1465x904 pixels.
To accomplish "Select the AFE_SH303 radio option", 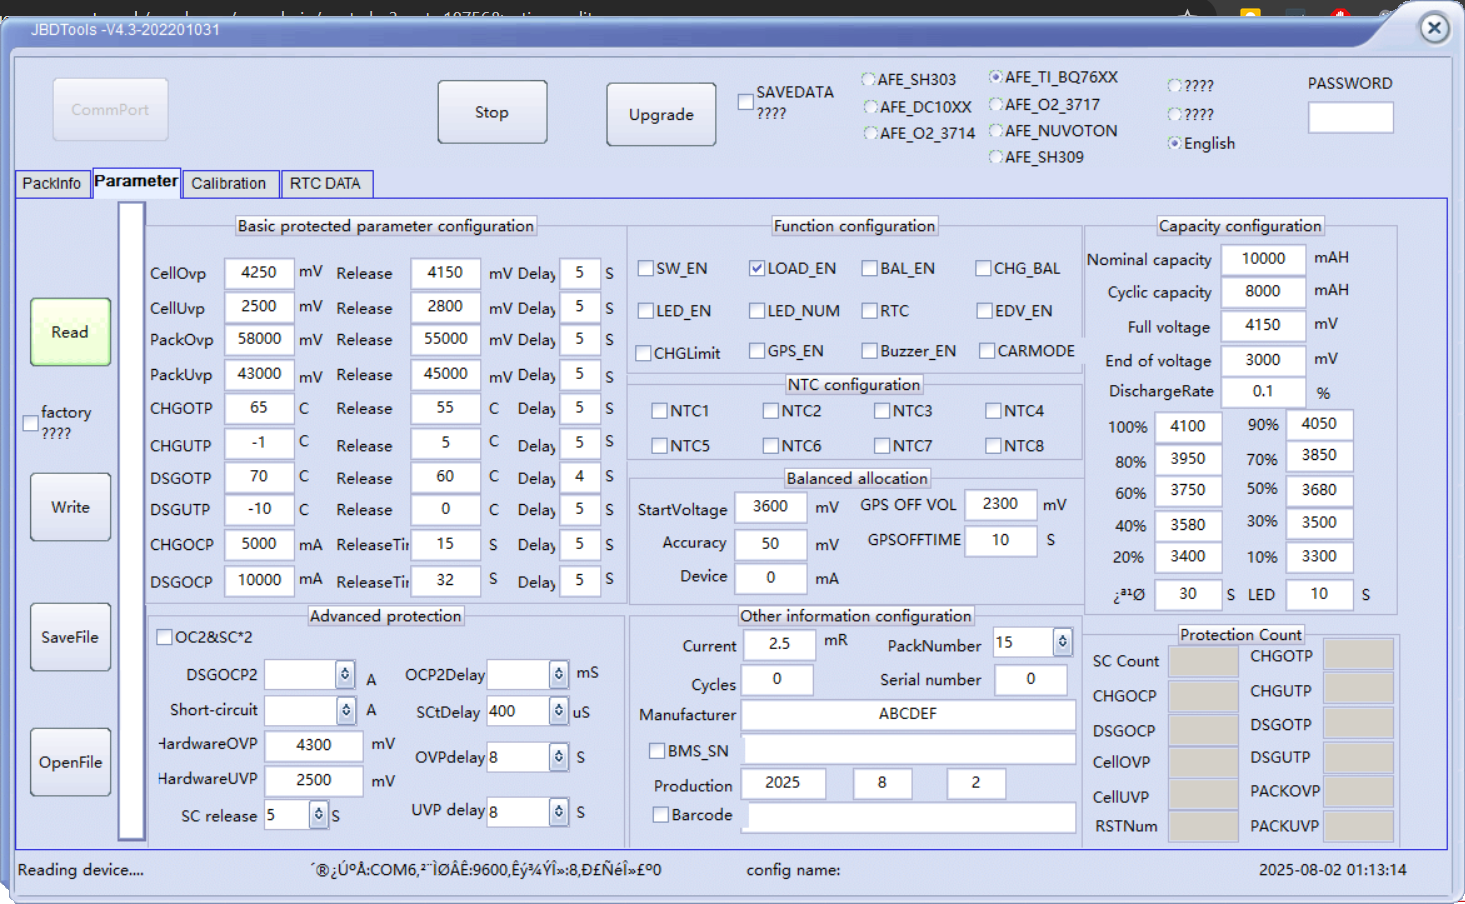I will tap(869, 80).
